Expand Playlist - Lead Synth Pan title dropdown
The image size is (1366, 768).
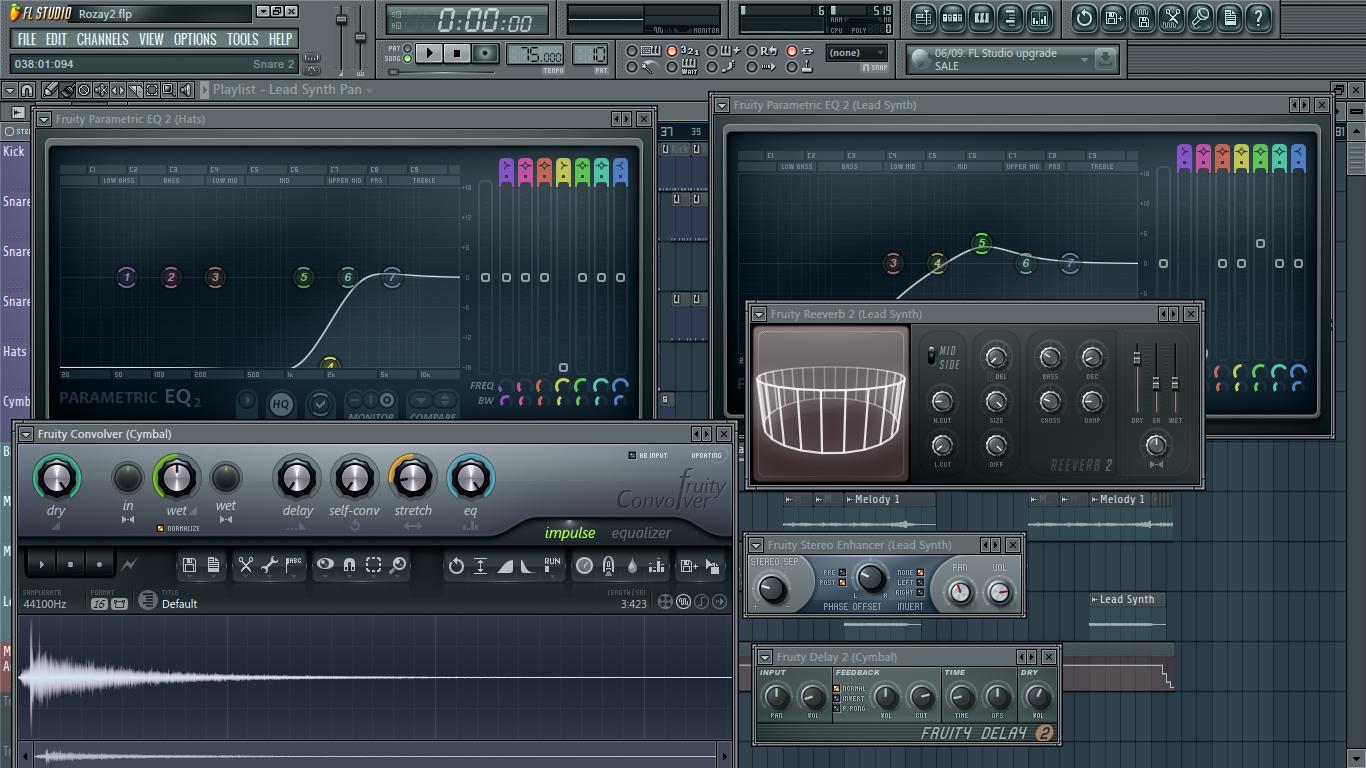(369, 90)
